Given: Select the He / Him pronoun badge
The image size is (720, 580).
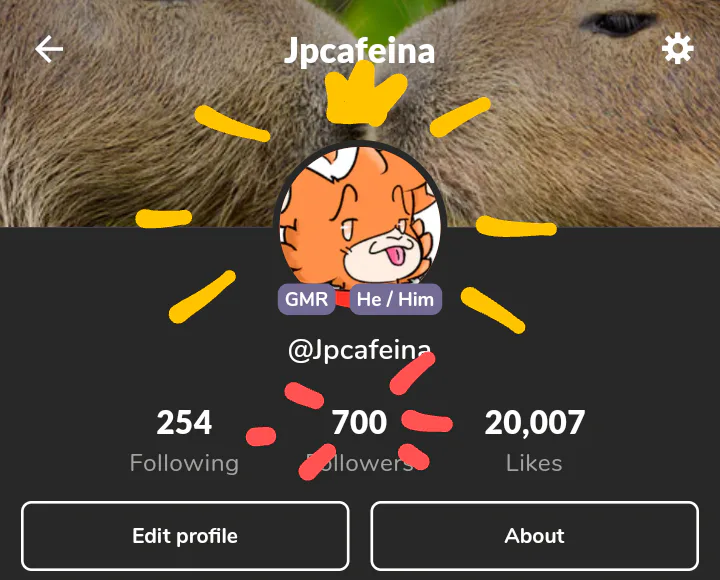Looking at the screenshot, I should [395, 299].
